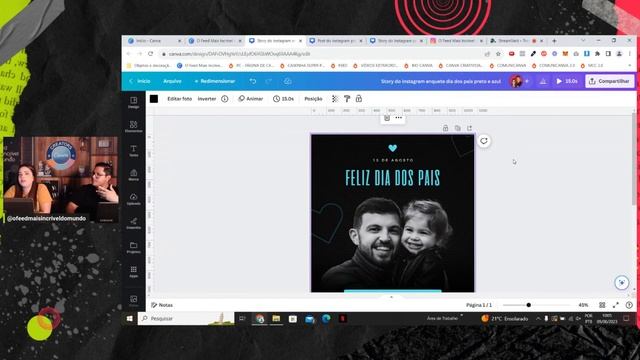Click the cloud save status icon
This screenshot has height=360, width=640.
(x=287, y=81)
